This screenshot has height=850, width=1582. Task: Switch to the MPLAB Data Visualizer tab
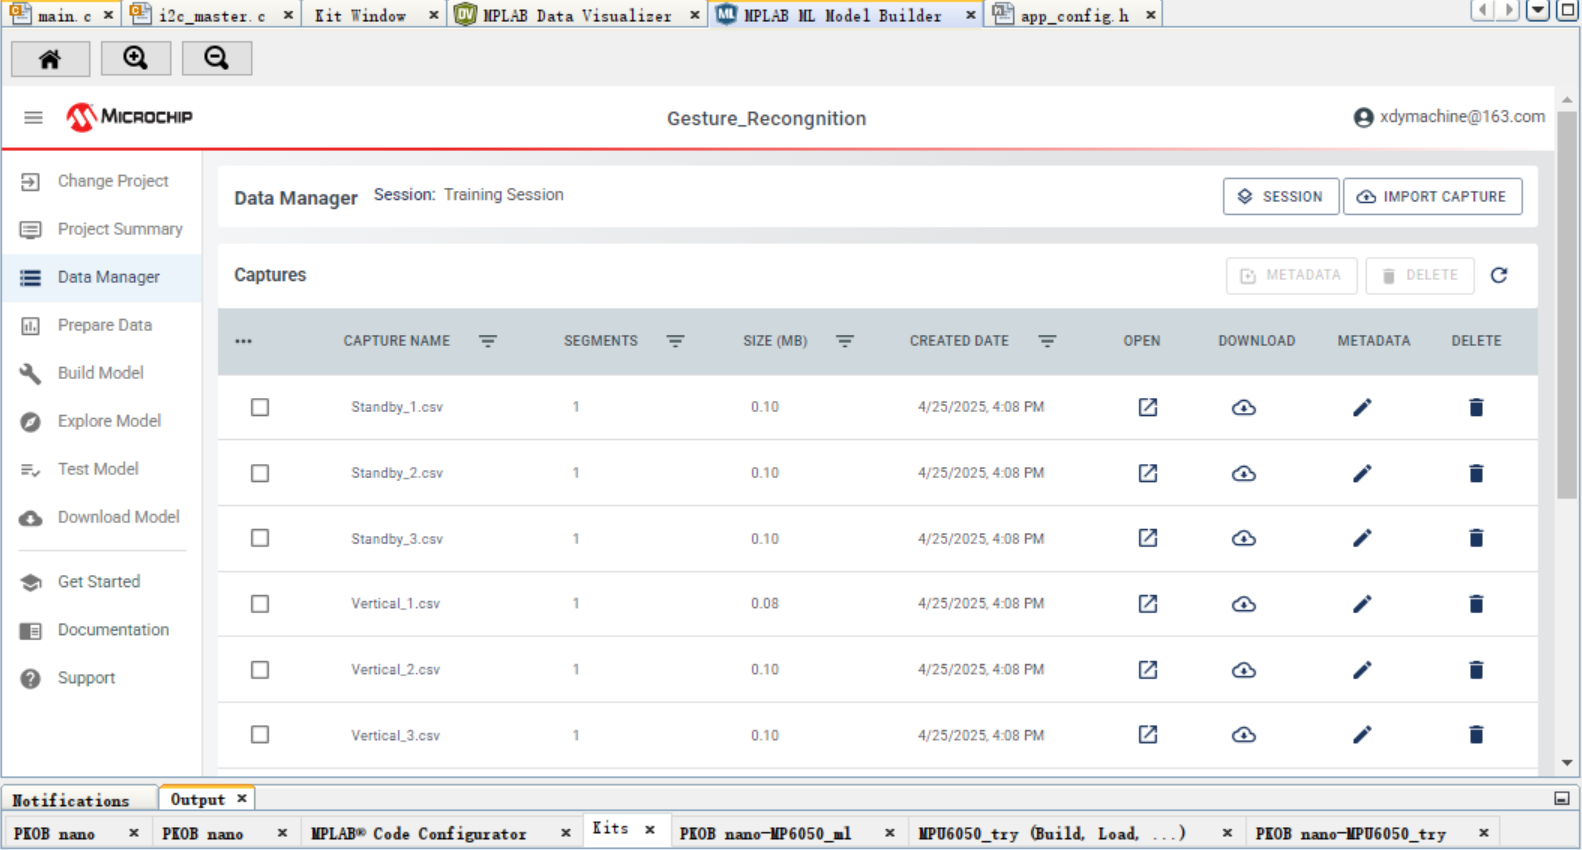click(577, 15)
